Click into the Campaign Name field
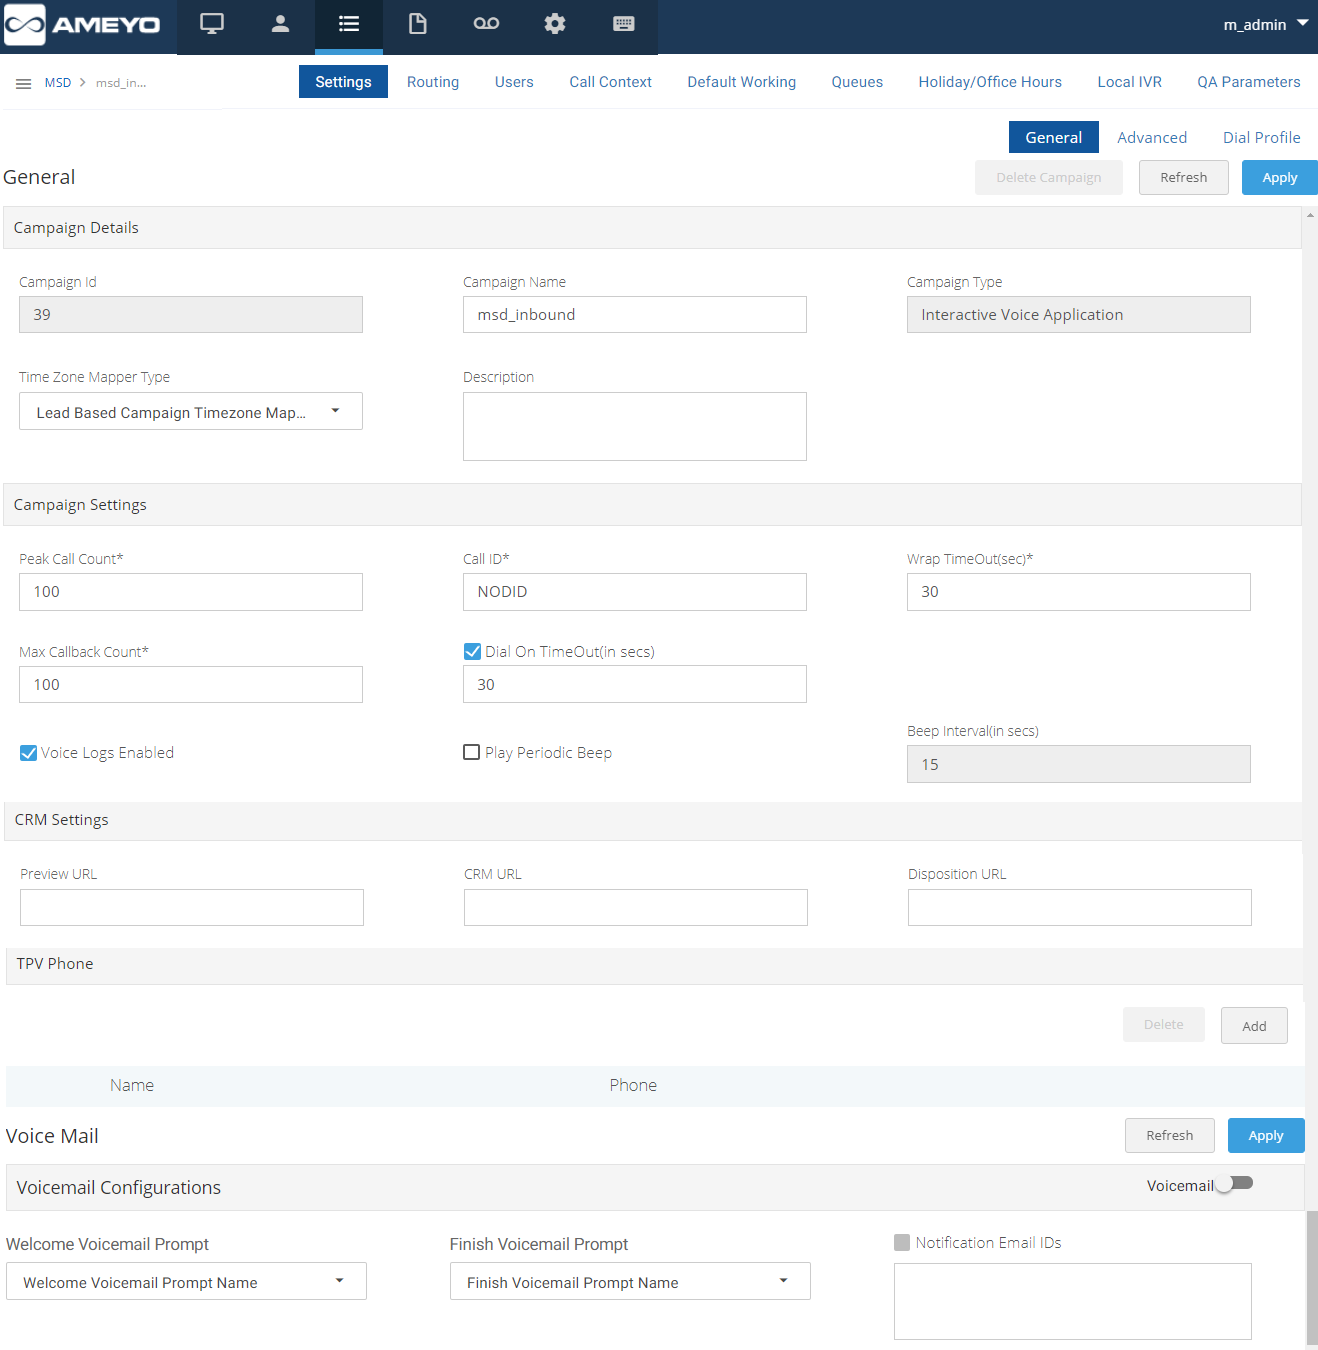This screenshot has width=1318, height=1350. (x=634, y=315)
